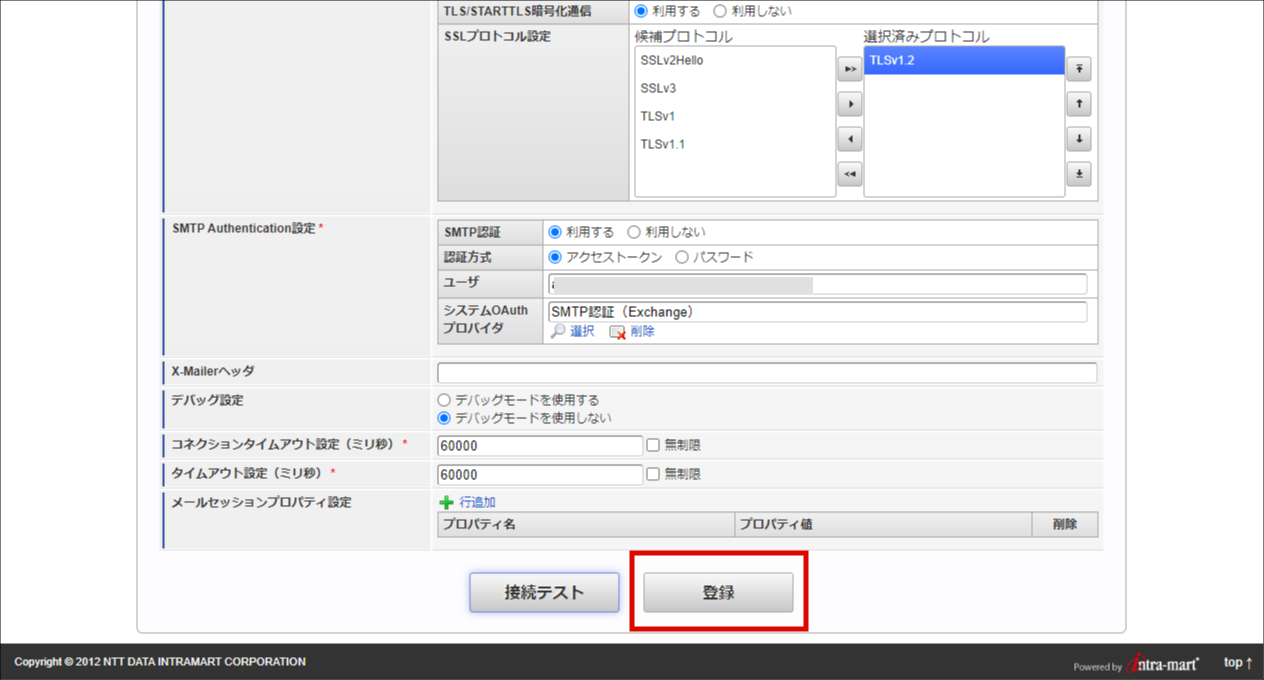Screen dimensions: 1264x680
Task: Select TLSv1.2 in selected protocols list
Action: [964, 60]
